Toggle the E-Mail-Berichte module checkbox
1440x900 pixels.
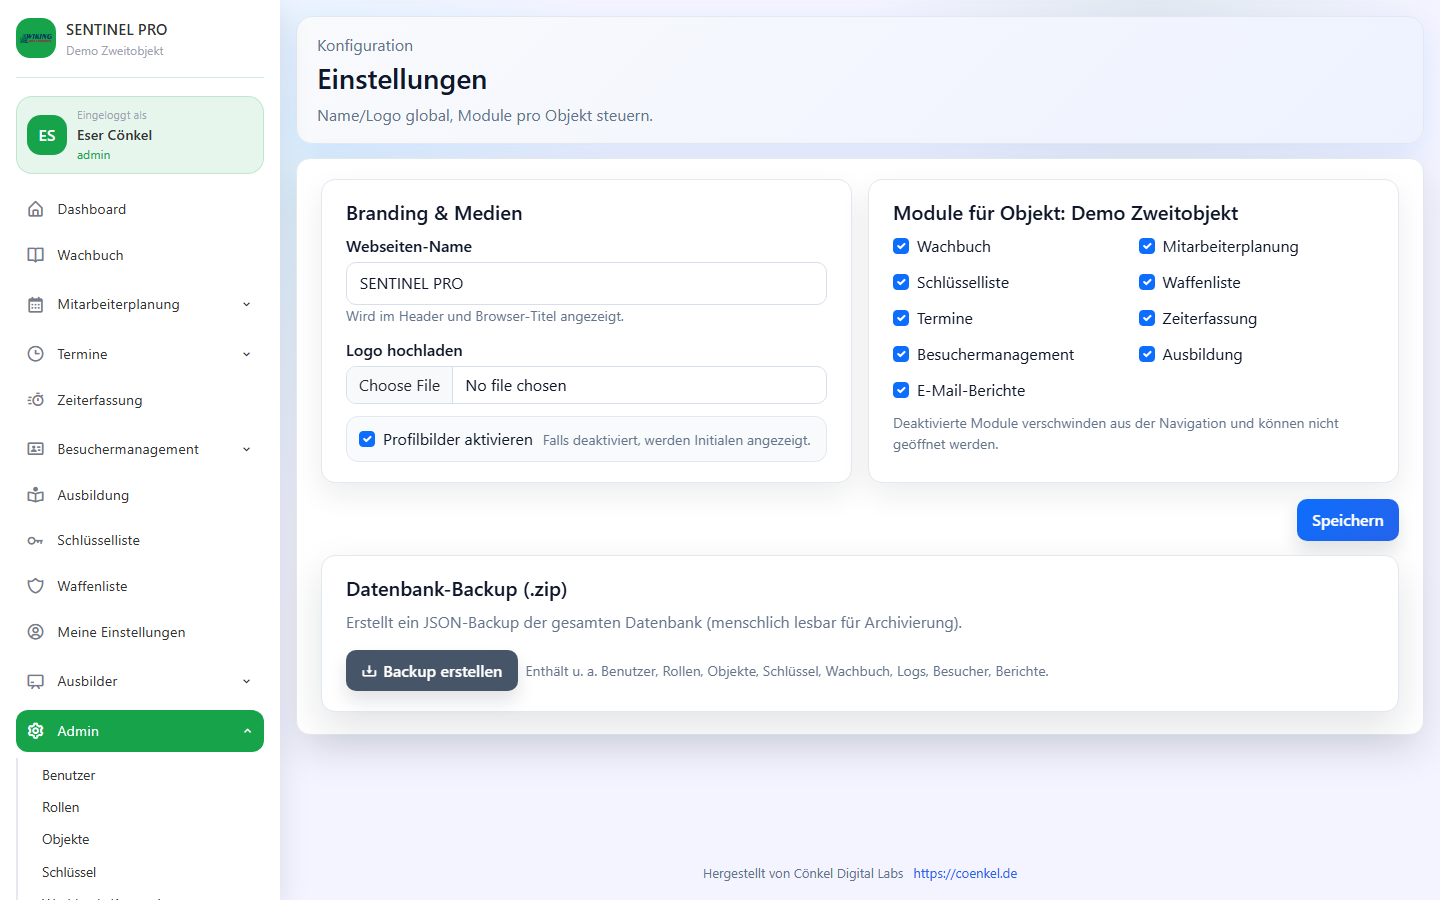[x=901, y=390]
